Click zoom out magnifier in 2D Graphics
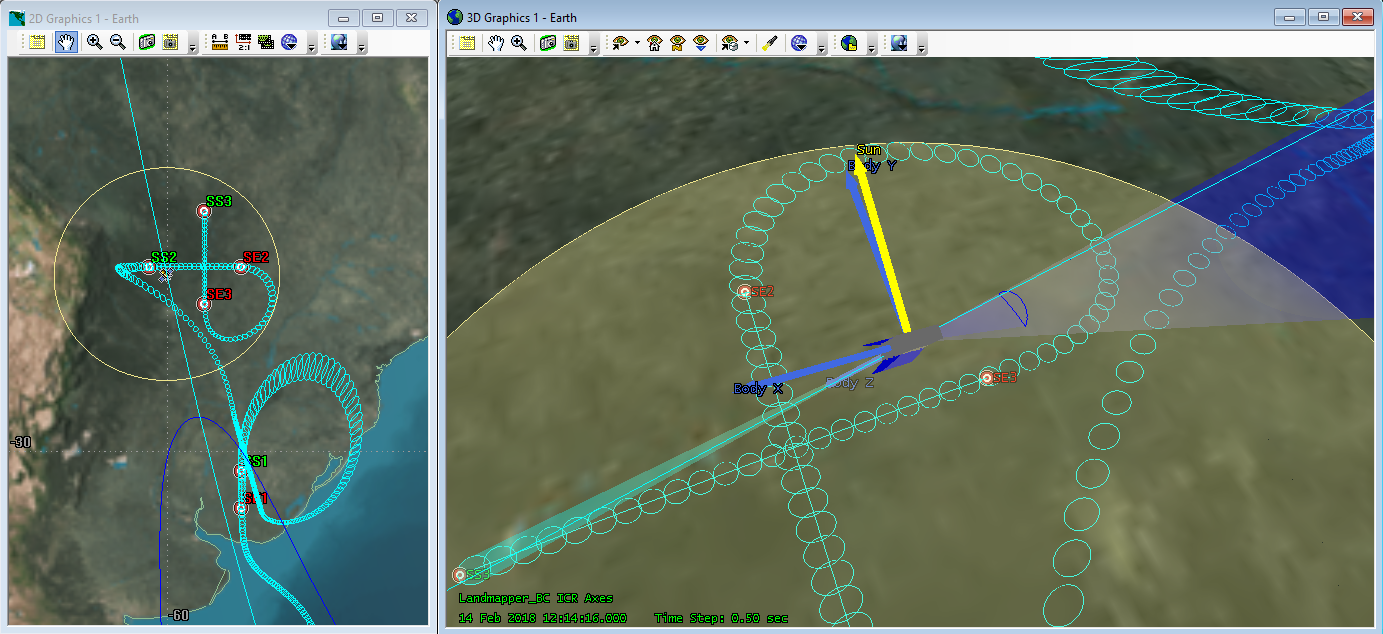The height and width of the screenshot is (634, 1383). click(x=117, y=42)
